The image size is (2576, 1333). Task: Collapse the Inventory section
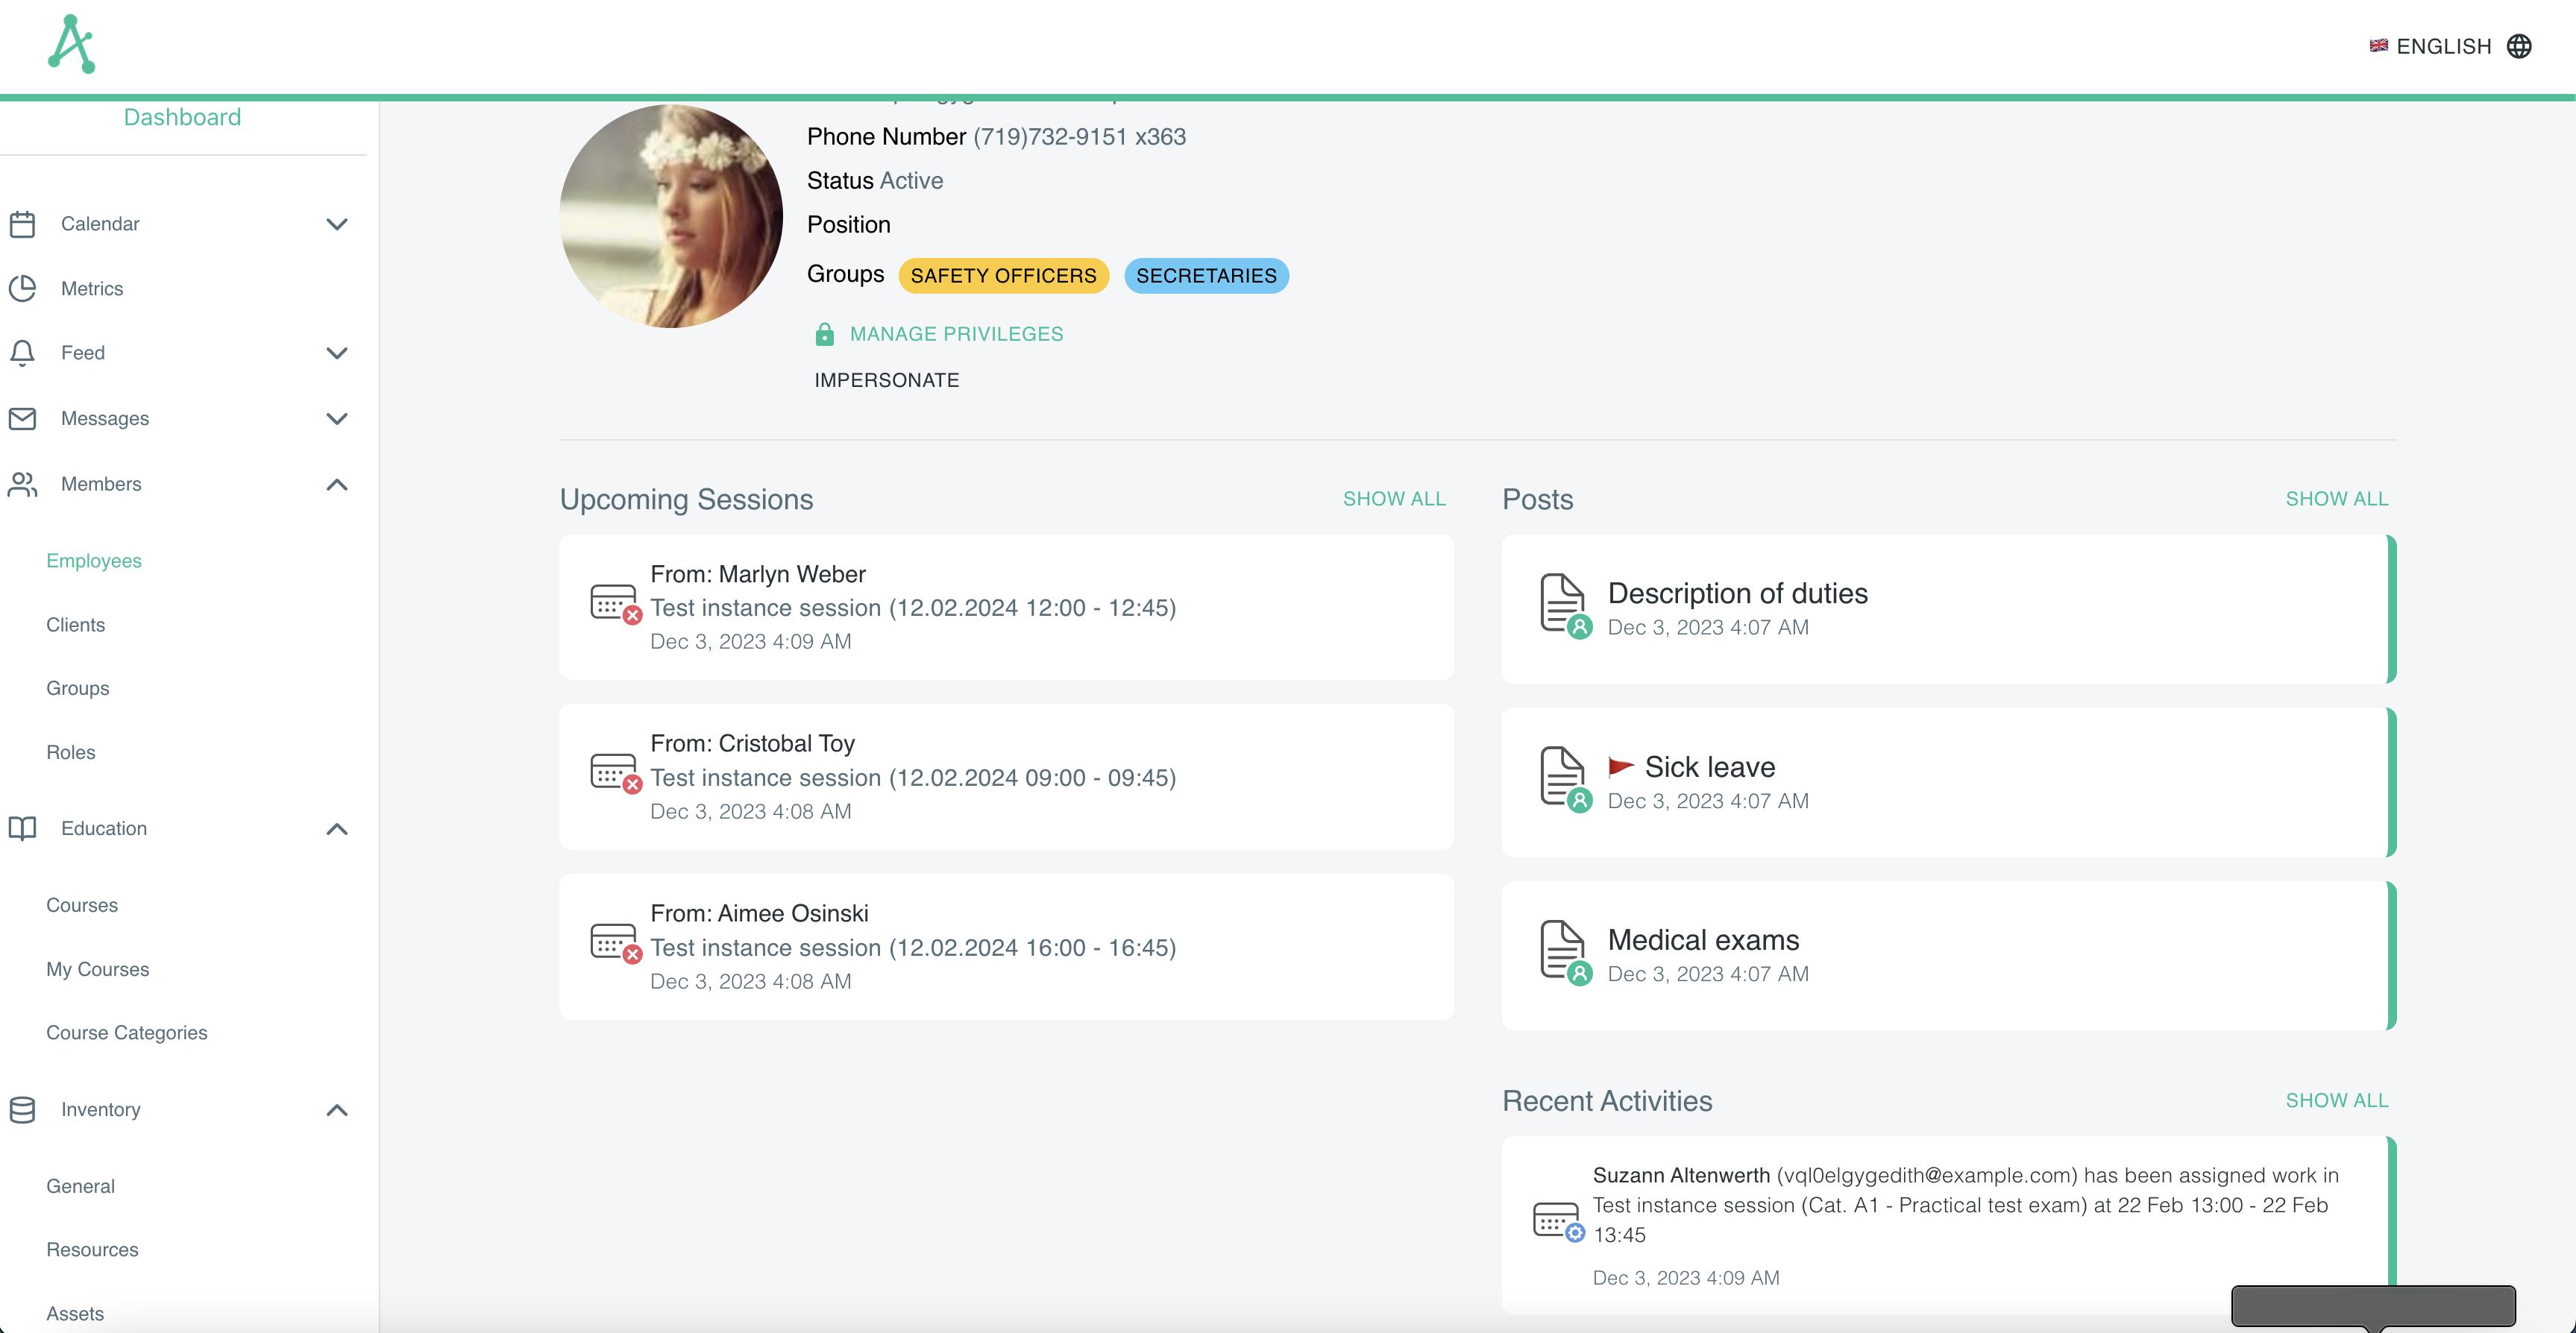pyautogui.click(x=337, y=1110)
